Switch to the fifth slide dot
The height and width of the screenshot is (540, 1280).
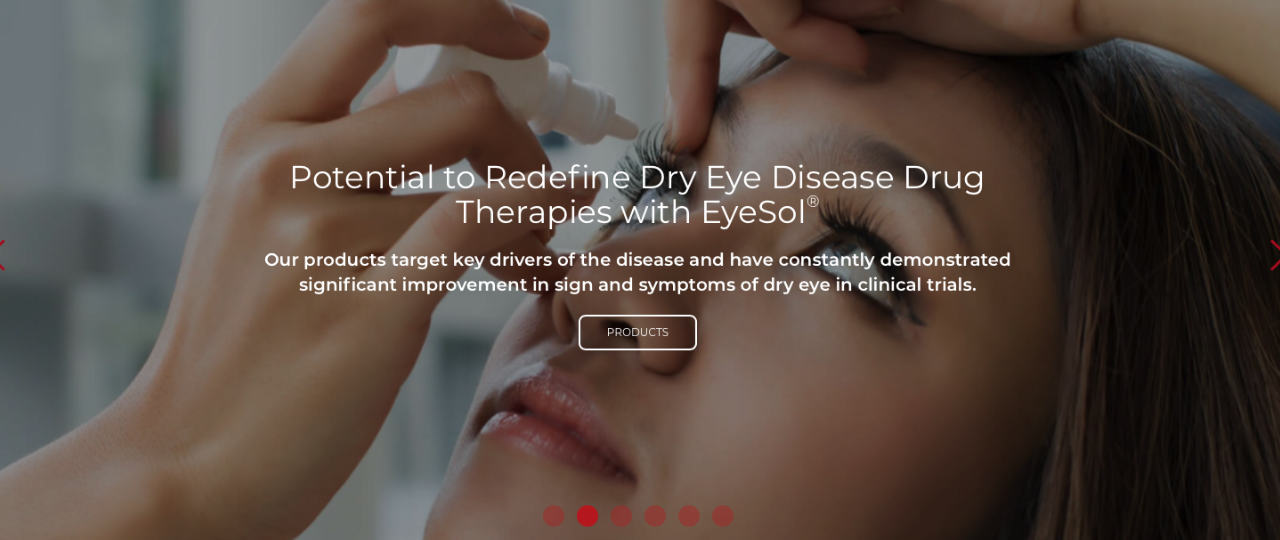[x=689, y=516]
